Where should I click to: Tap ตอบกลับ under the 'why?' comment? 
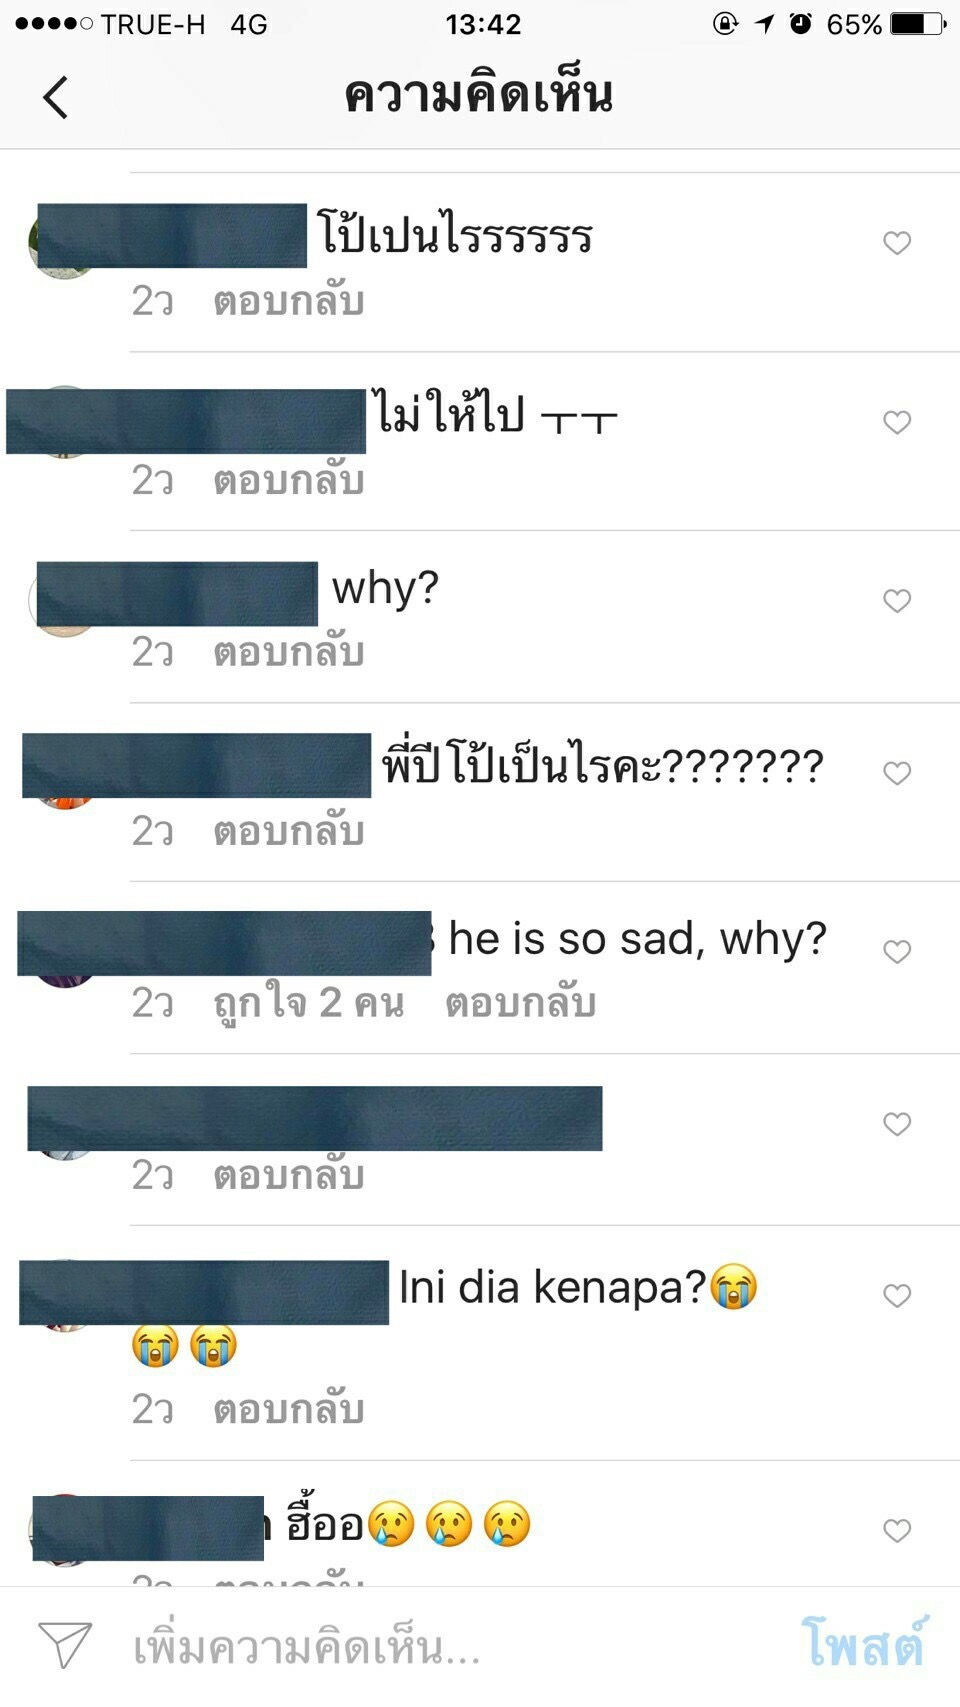pos(288,652)
